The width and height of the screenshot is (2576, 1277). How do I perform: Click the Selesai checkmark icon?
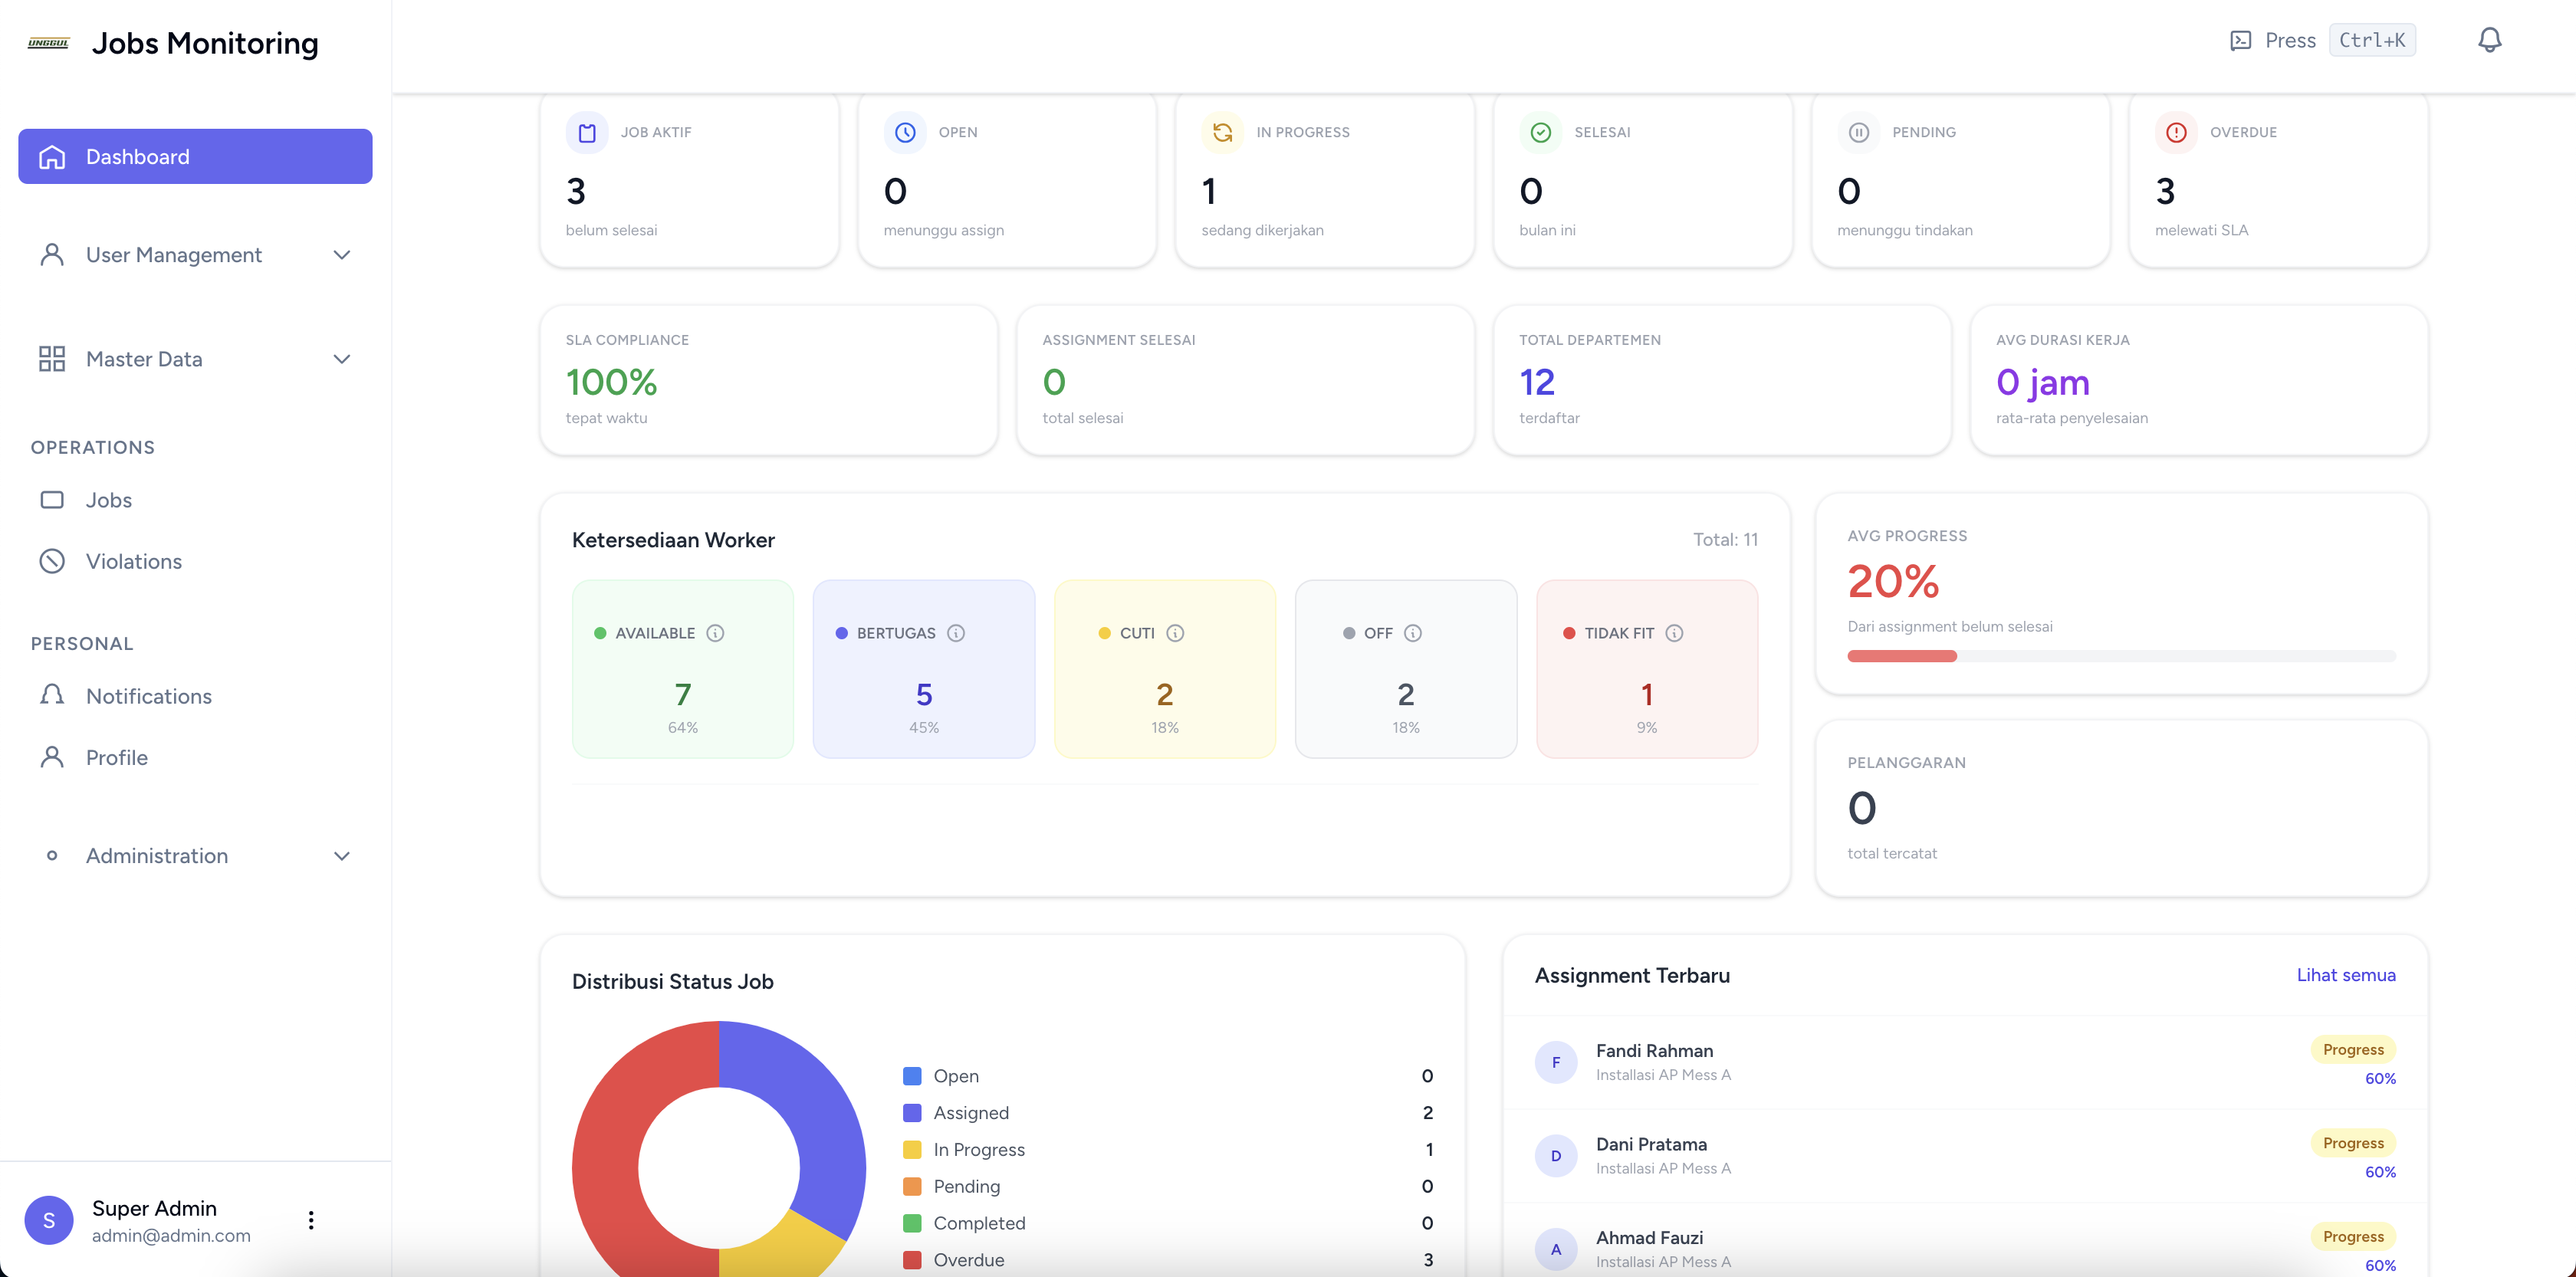1541,132
